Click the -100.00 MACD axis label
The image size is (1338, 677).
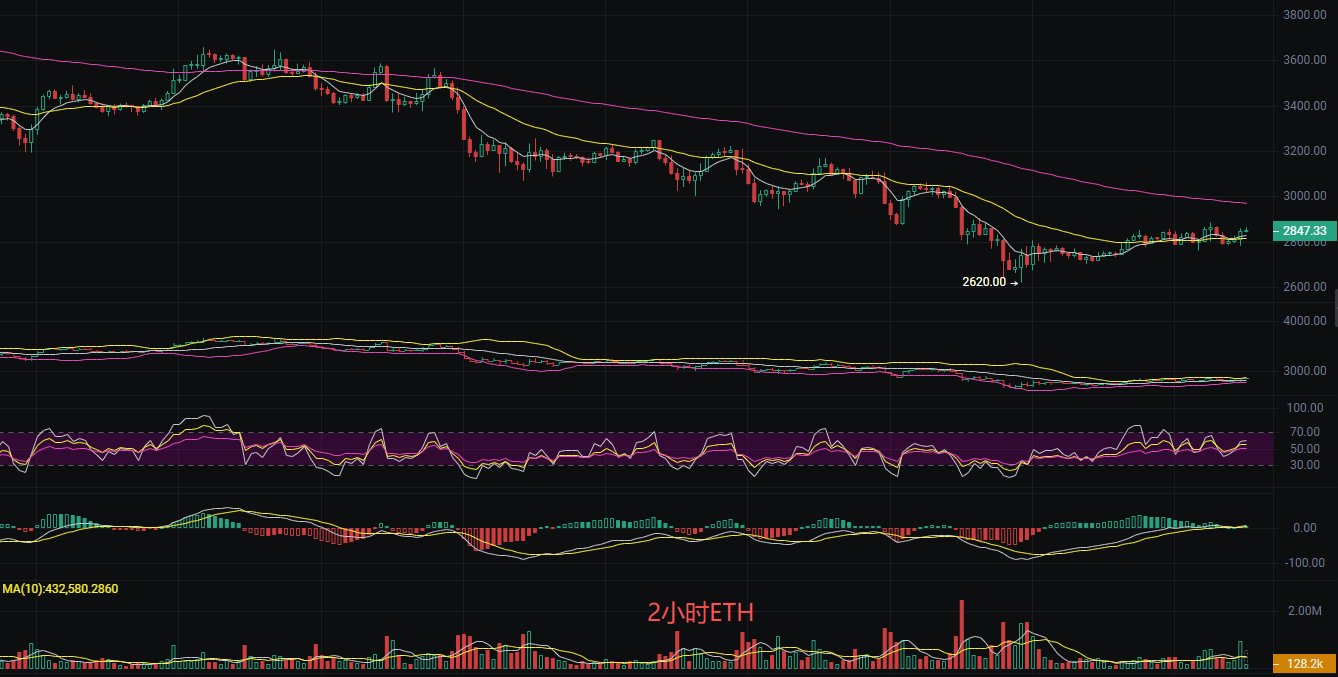pos(1305,563)
